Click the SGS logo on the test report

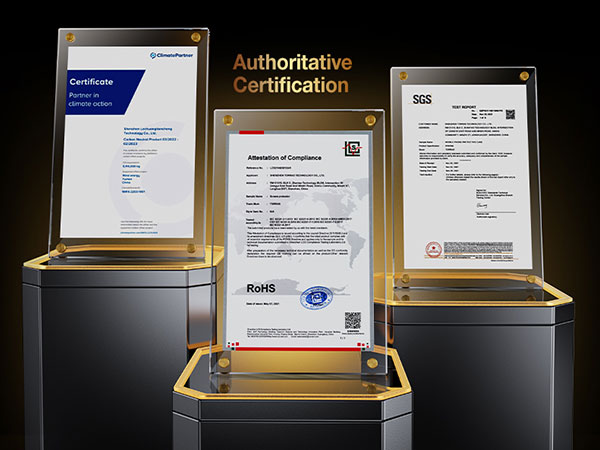click(420, 100)
